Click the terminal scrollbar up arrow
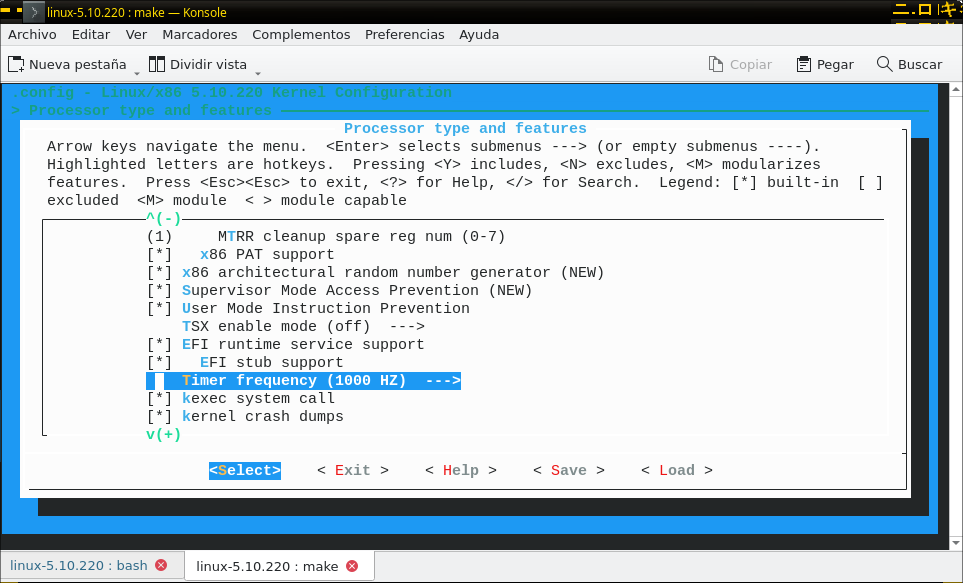Viewport: 963px width, 583px height. pos(956,90)
